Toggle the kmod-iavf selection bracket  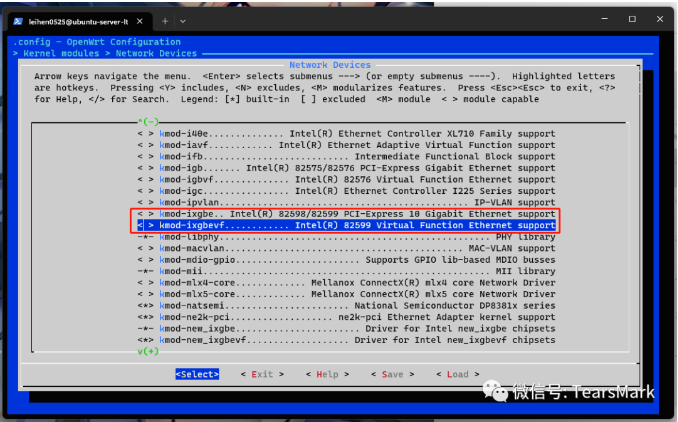pyautogui.click(x=146, y=145)
